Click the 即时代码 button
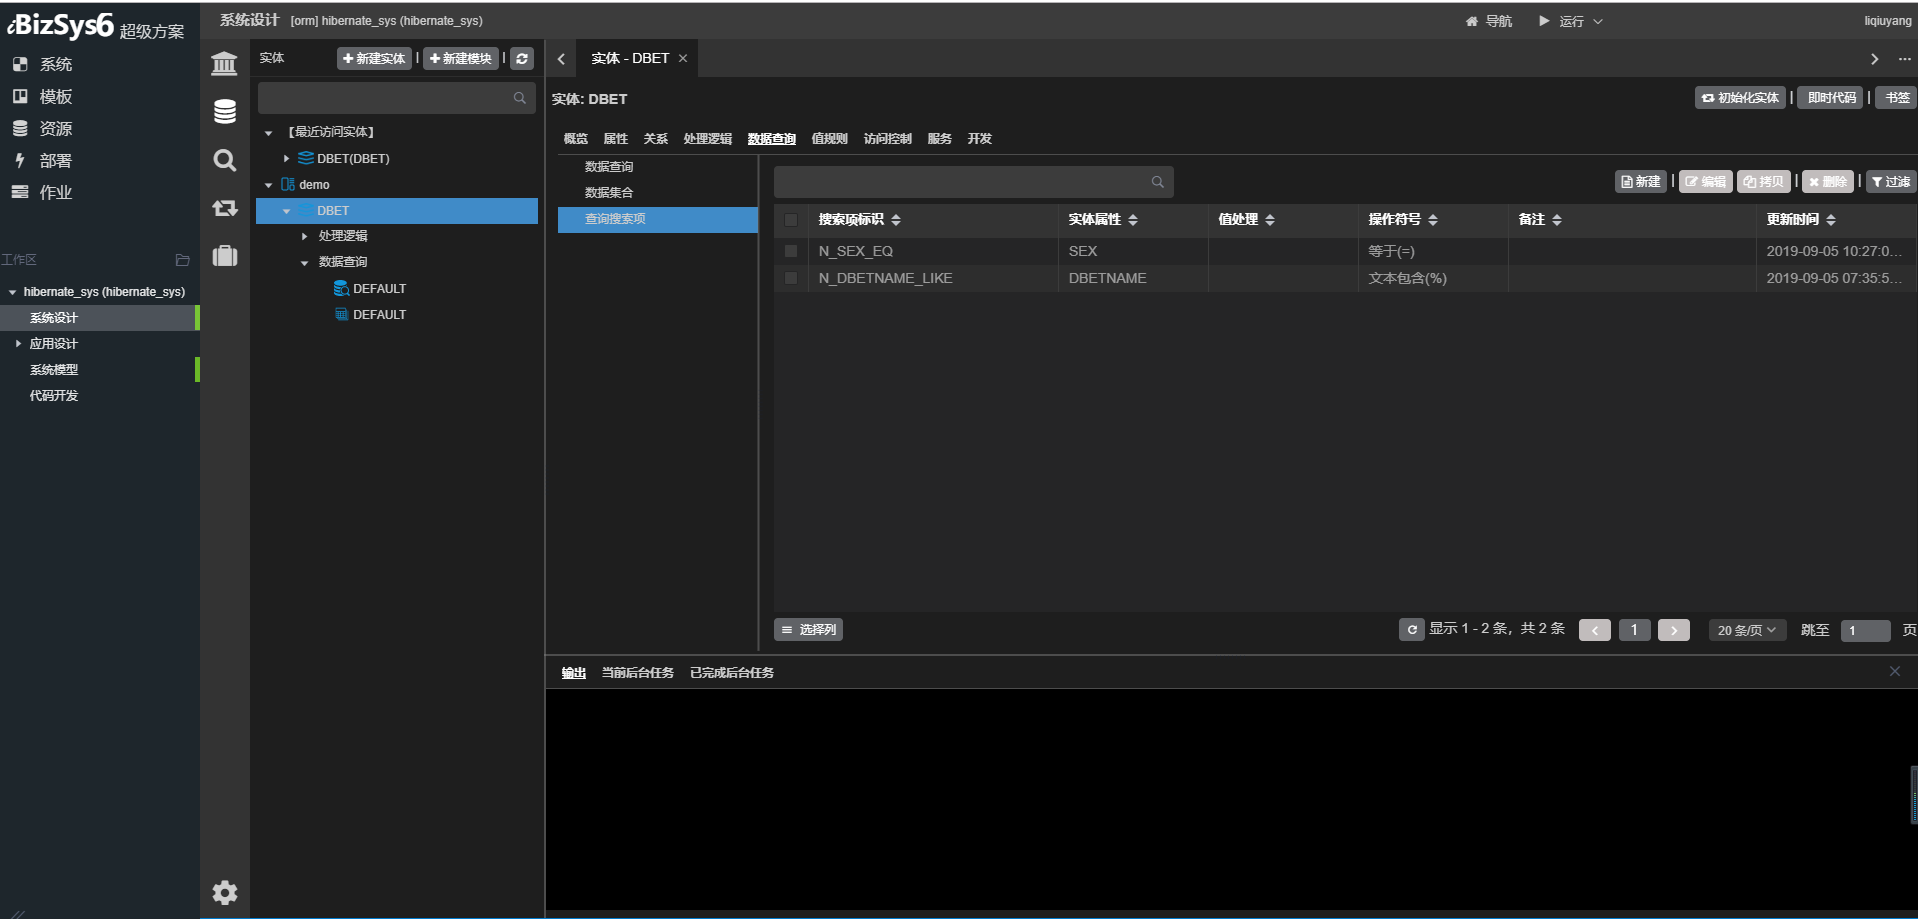 point(1831,98)
